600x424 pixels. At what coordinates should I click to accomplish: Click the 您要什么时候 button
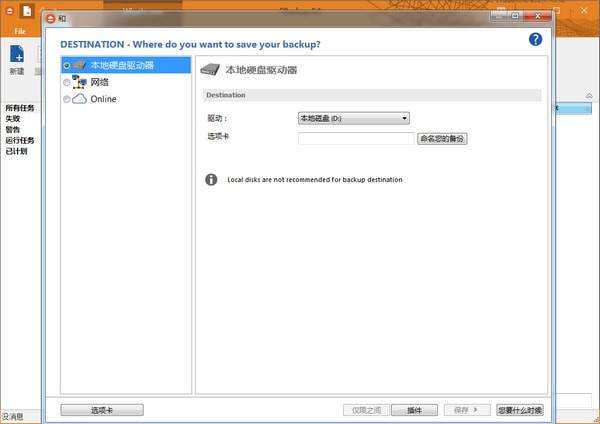coord(519,410)
